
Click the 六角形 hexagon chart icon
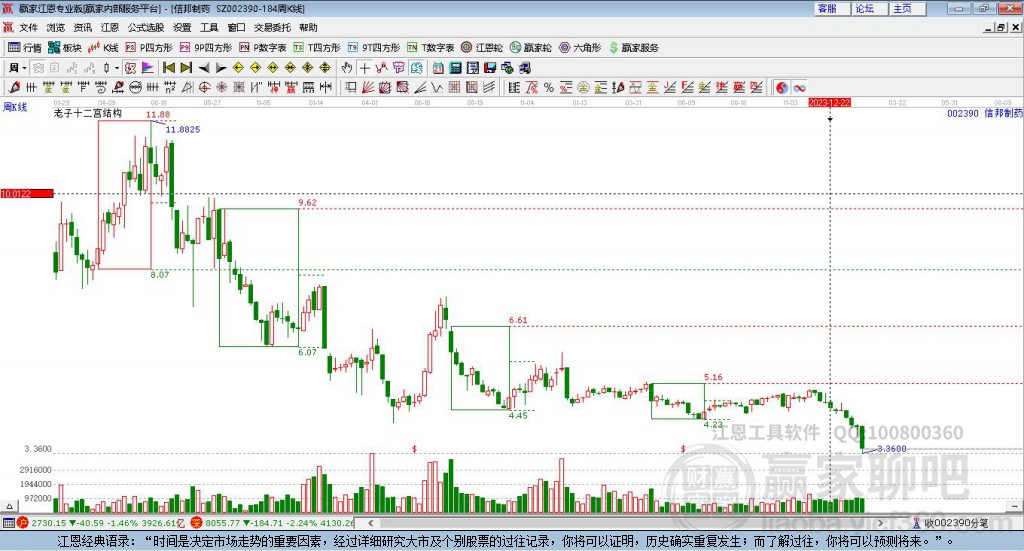coord(580,48)
